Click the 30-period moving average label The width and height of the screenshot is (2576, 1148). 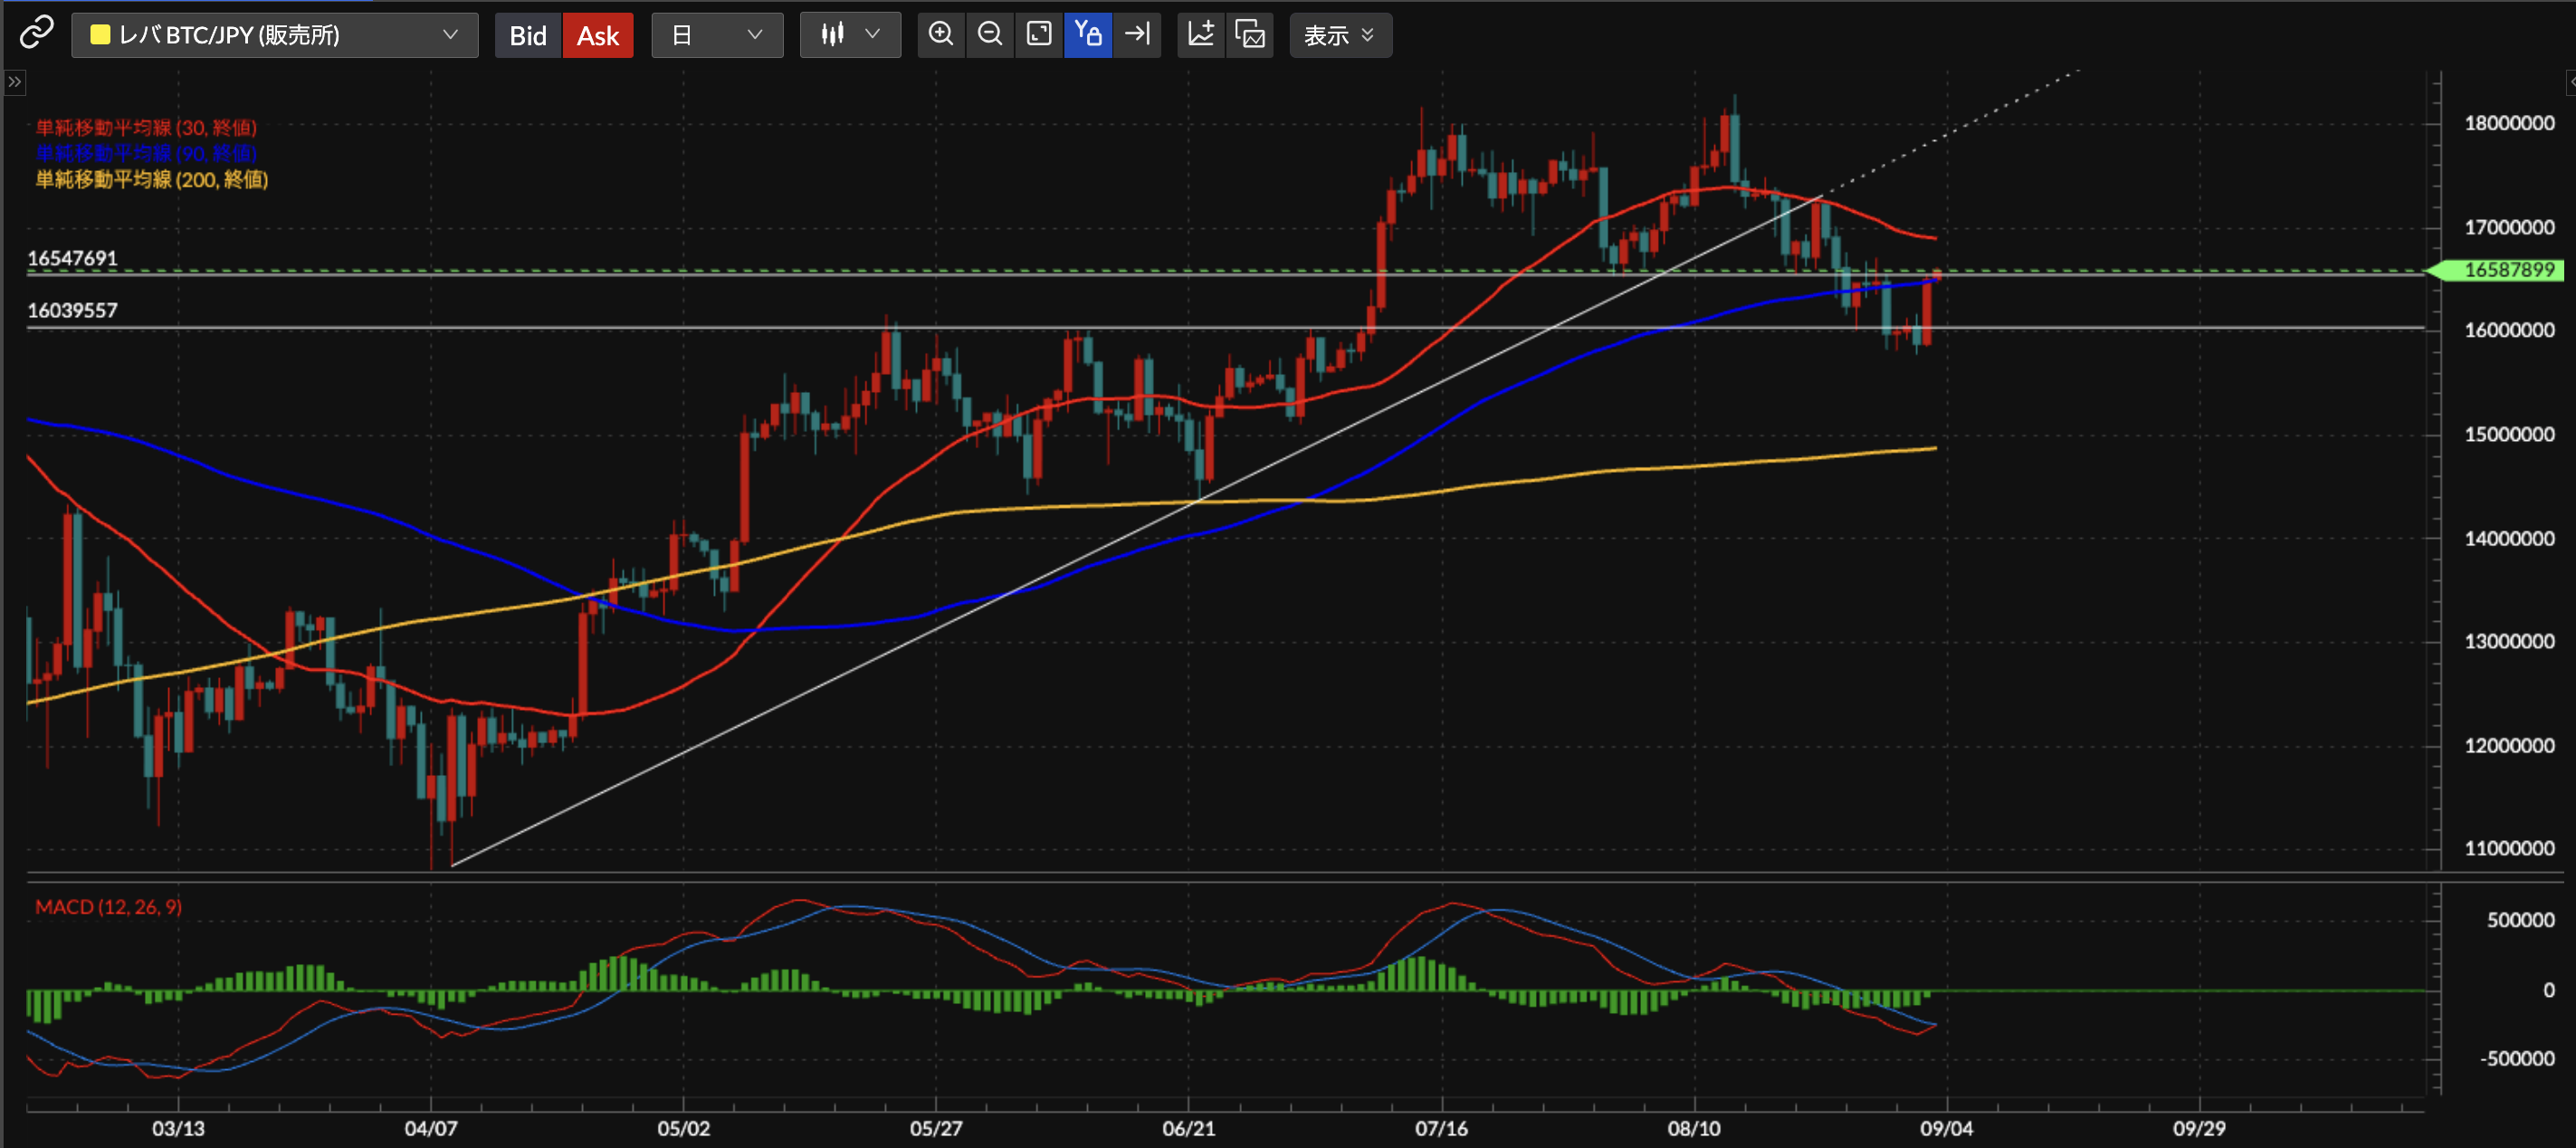point(146,127)
